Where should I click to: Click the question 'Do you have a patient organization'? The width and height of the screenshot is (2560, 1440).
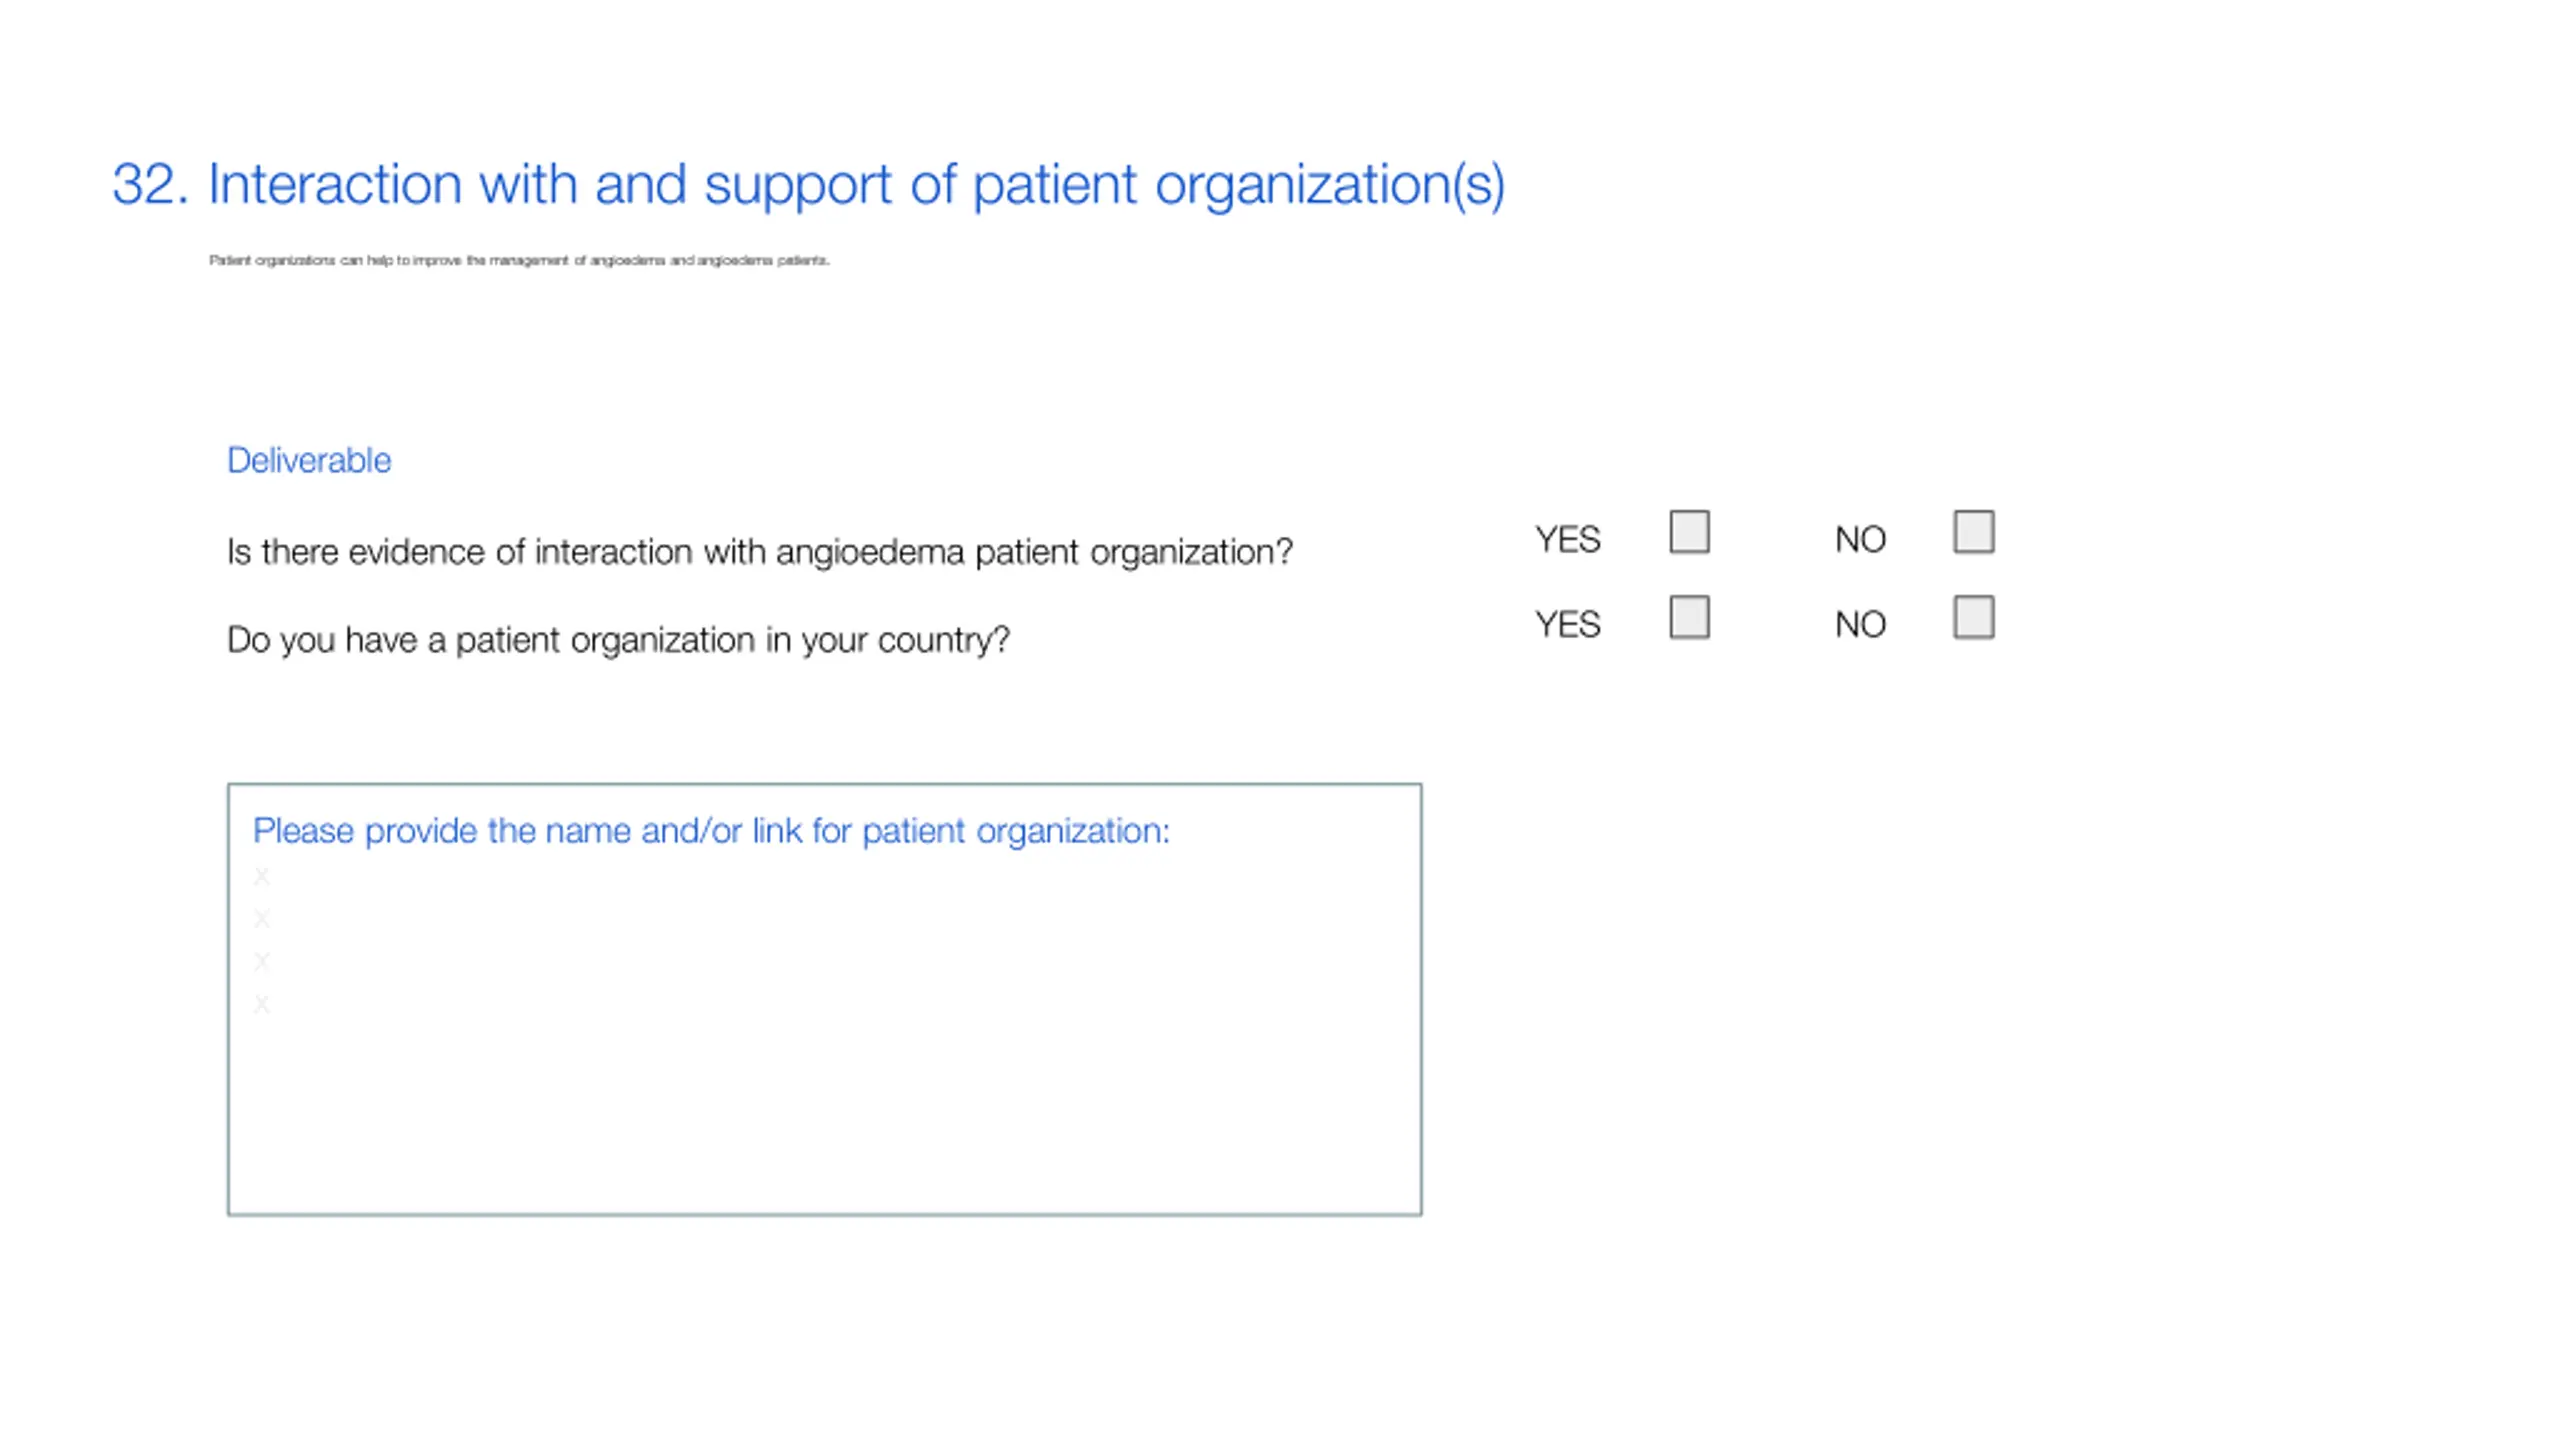pos(618,640)
